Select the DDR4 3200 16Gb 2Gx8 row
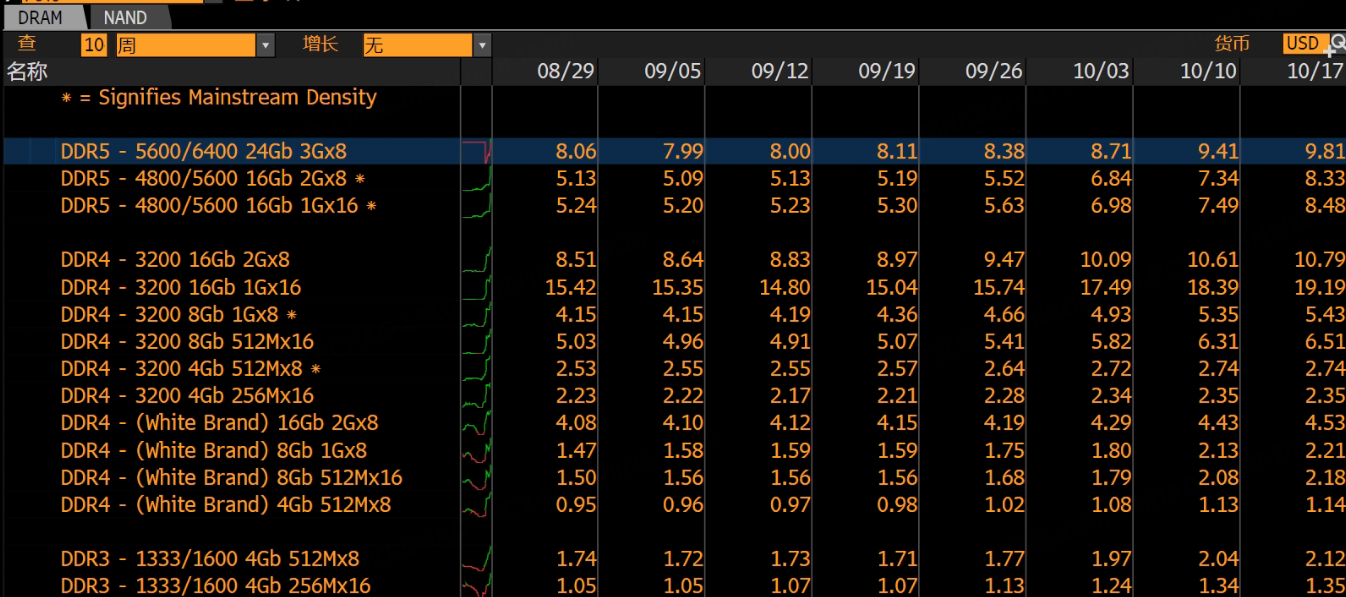Viewport: 1346px width, 597px height. [x=175, y=260]
